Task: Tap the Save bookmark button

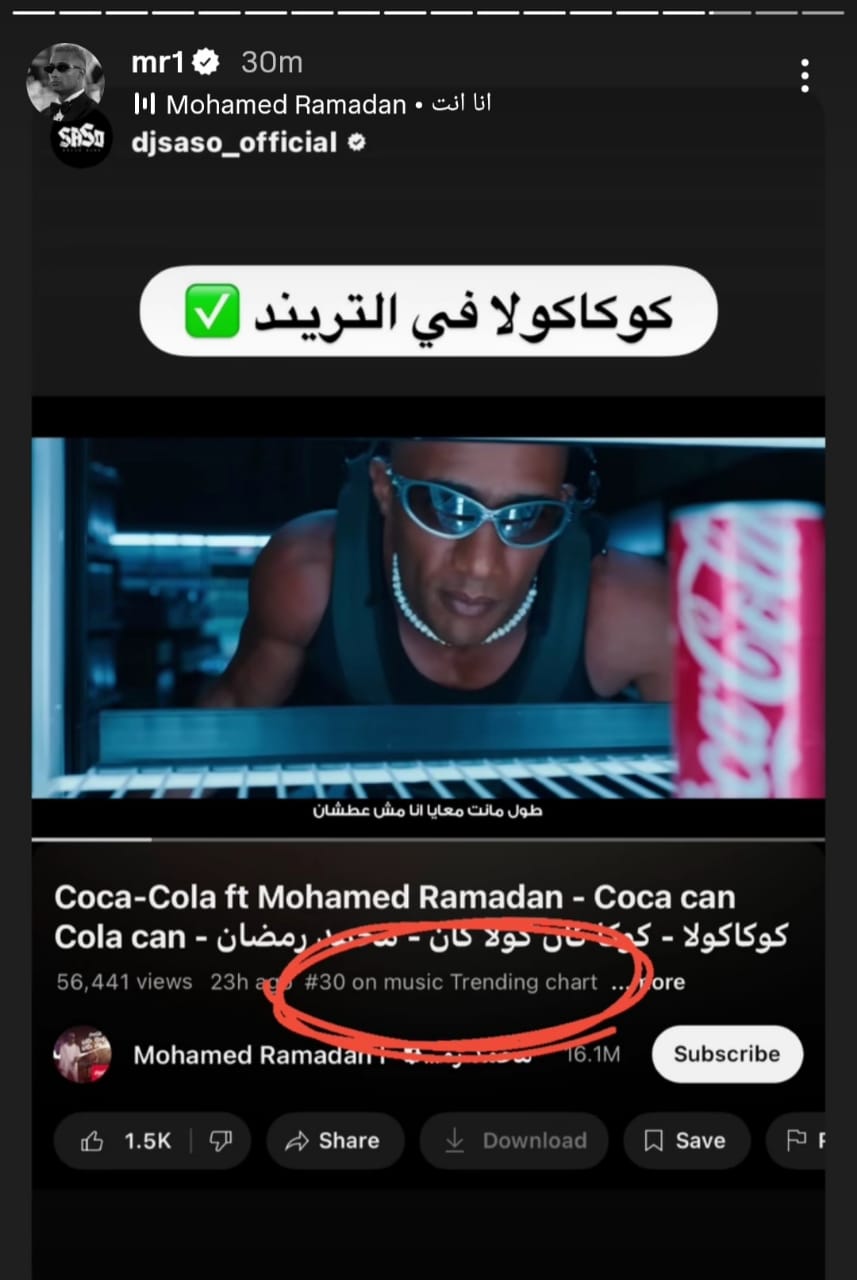Action: pyautogui.click(x=685, y=1141)
